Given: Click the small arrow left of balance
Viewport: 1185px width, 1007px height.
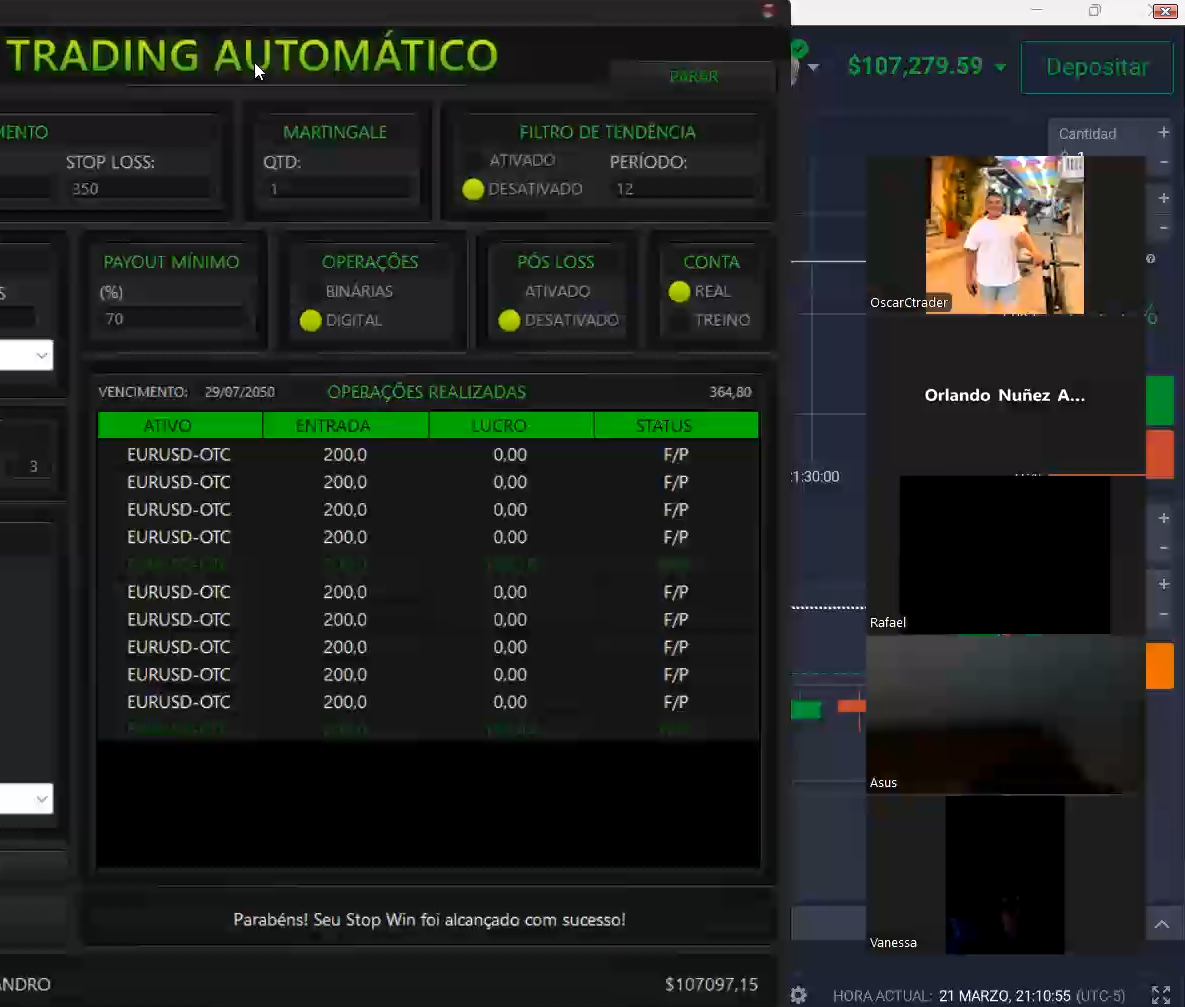Looking at the screenshot, I should 813,67.
